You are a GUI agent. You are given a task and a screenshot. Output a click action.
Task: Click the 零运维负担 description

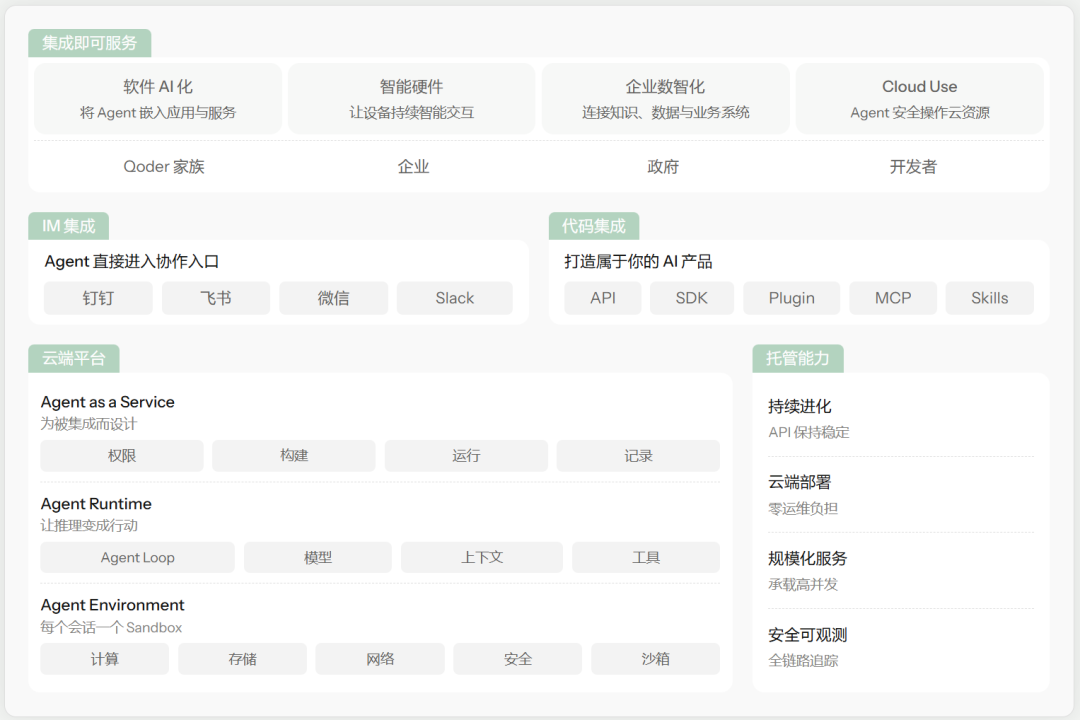[803, 508]
